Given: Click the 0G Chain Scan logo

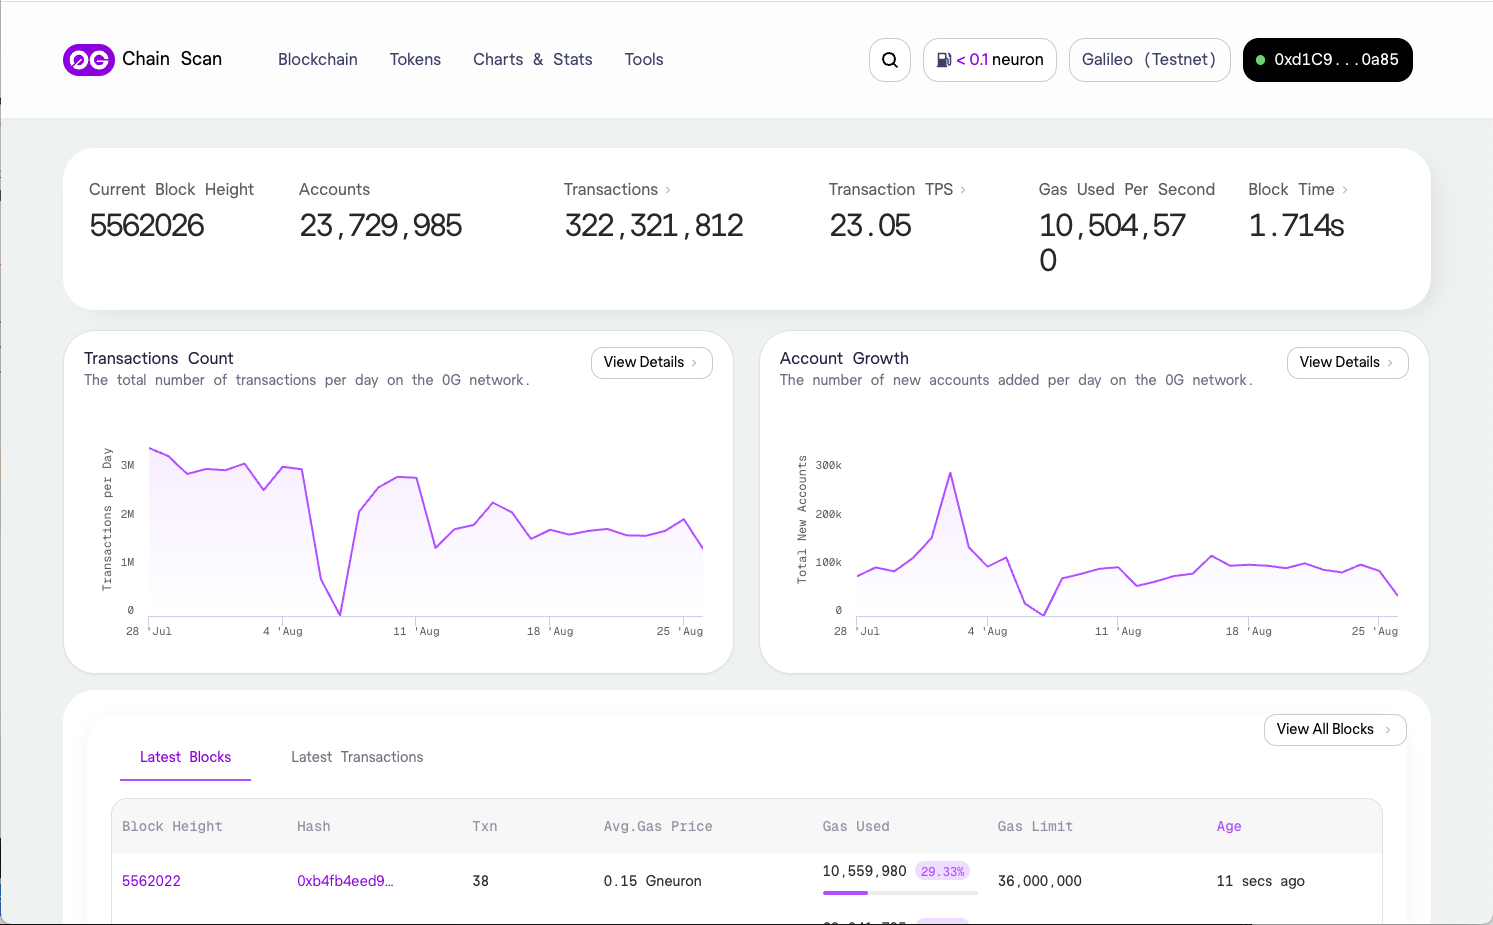Looking at the screenshot, I should pos(89,60).
